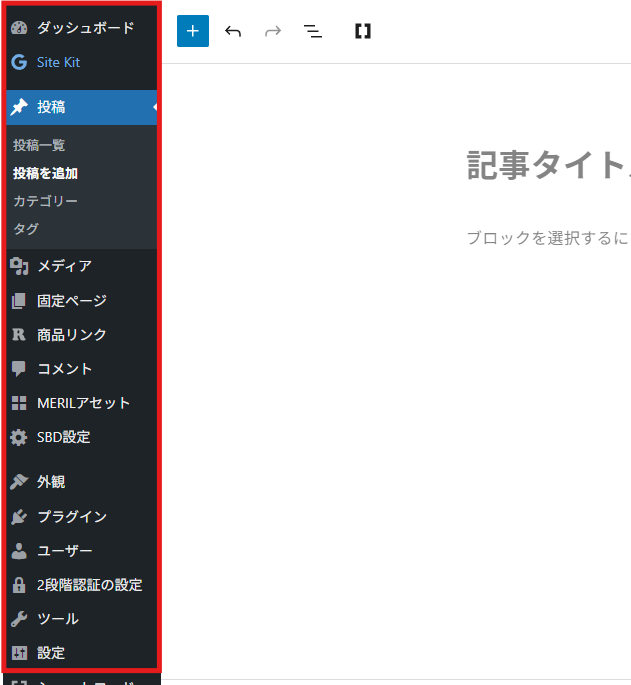The width and height of the screenshot is (631, 685).
Task: Click the redo arrow icon
Action: click(273, 31)
